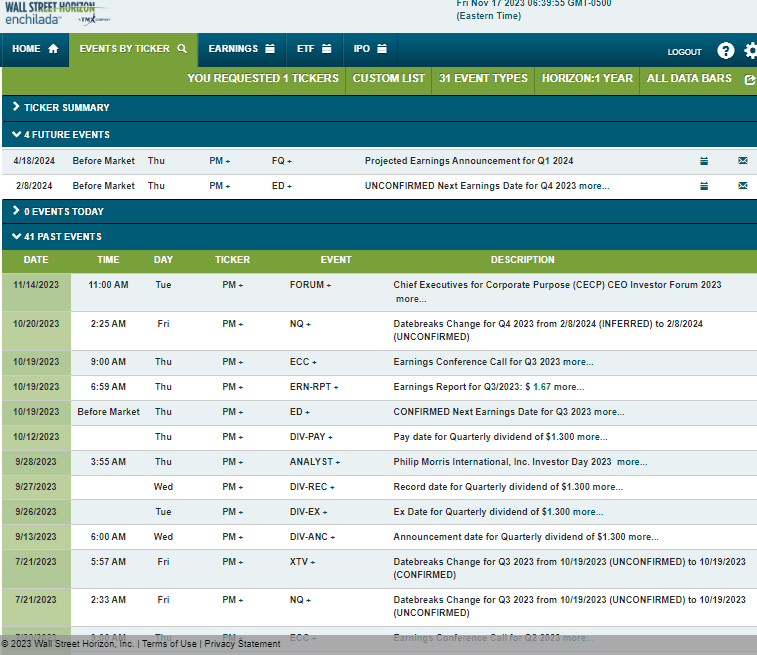The width and height of the screenshot is (757, 655).
Task: Click Projected Earnings Announcement for Q1 2024
Action: (469, 161)
